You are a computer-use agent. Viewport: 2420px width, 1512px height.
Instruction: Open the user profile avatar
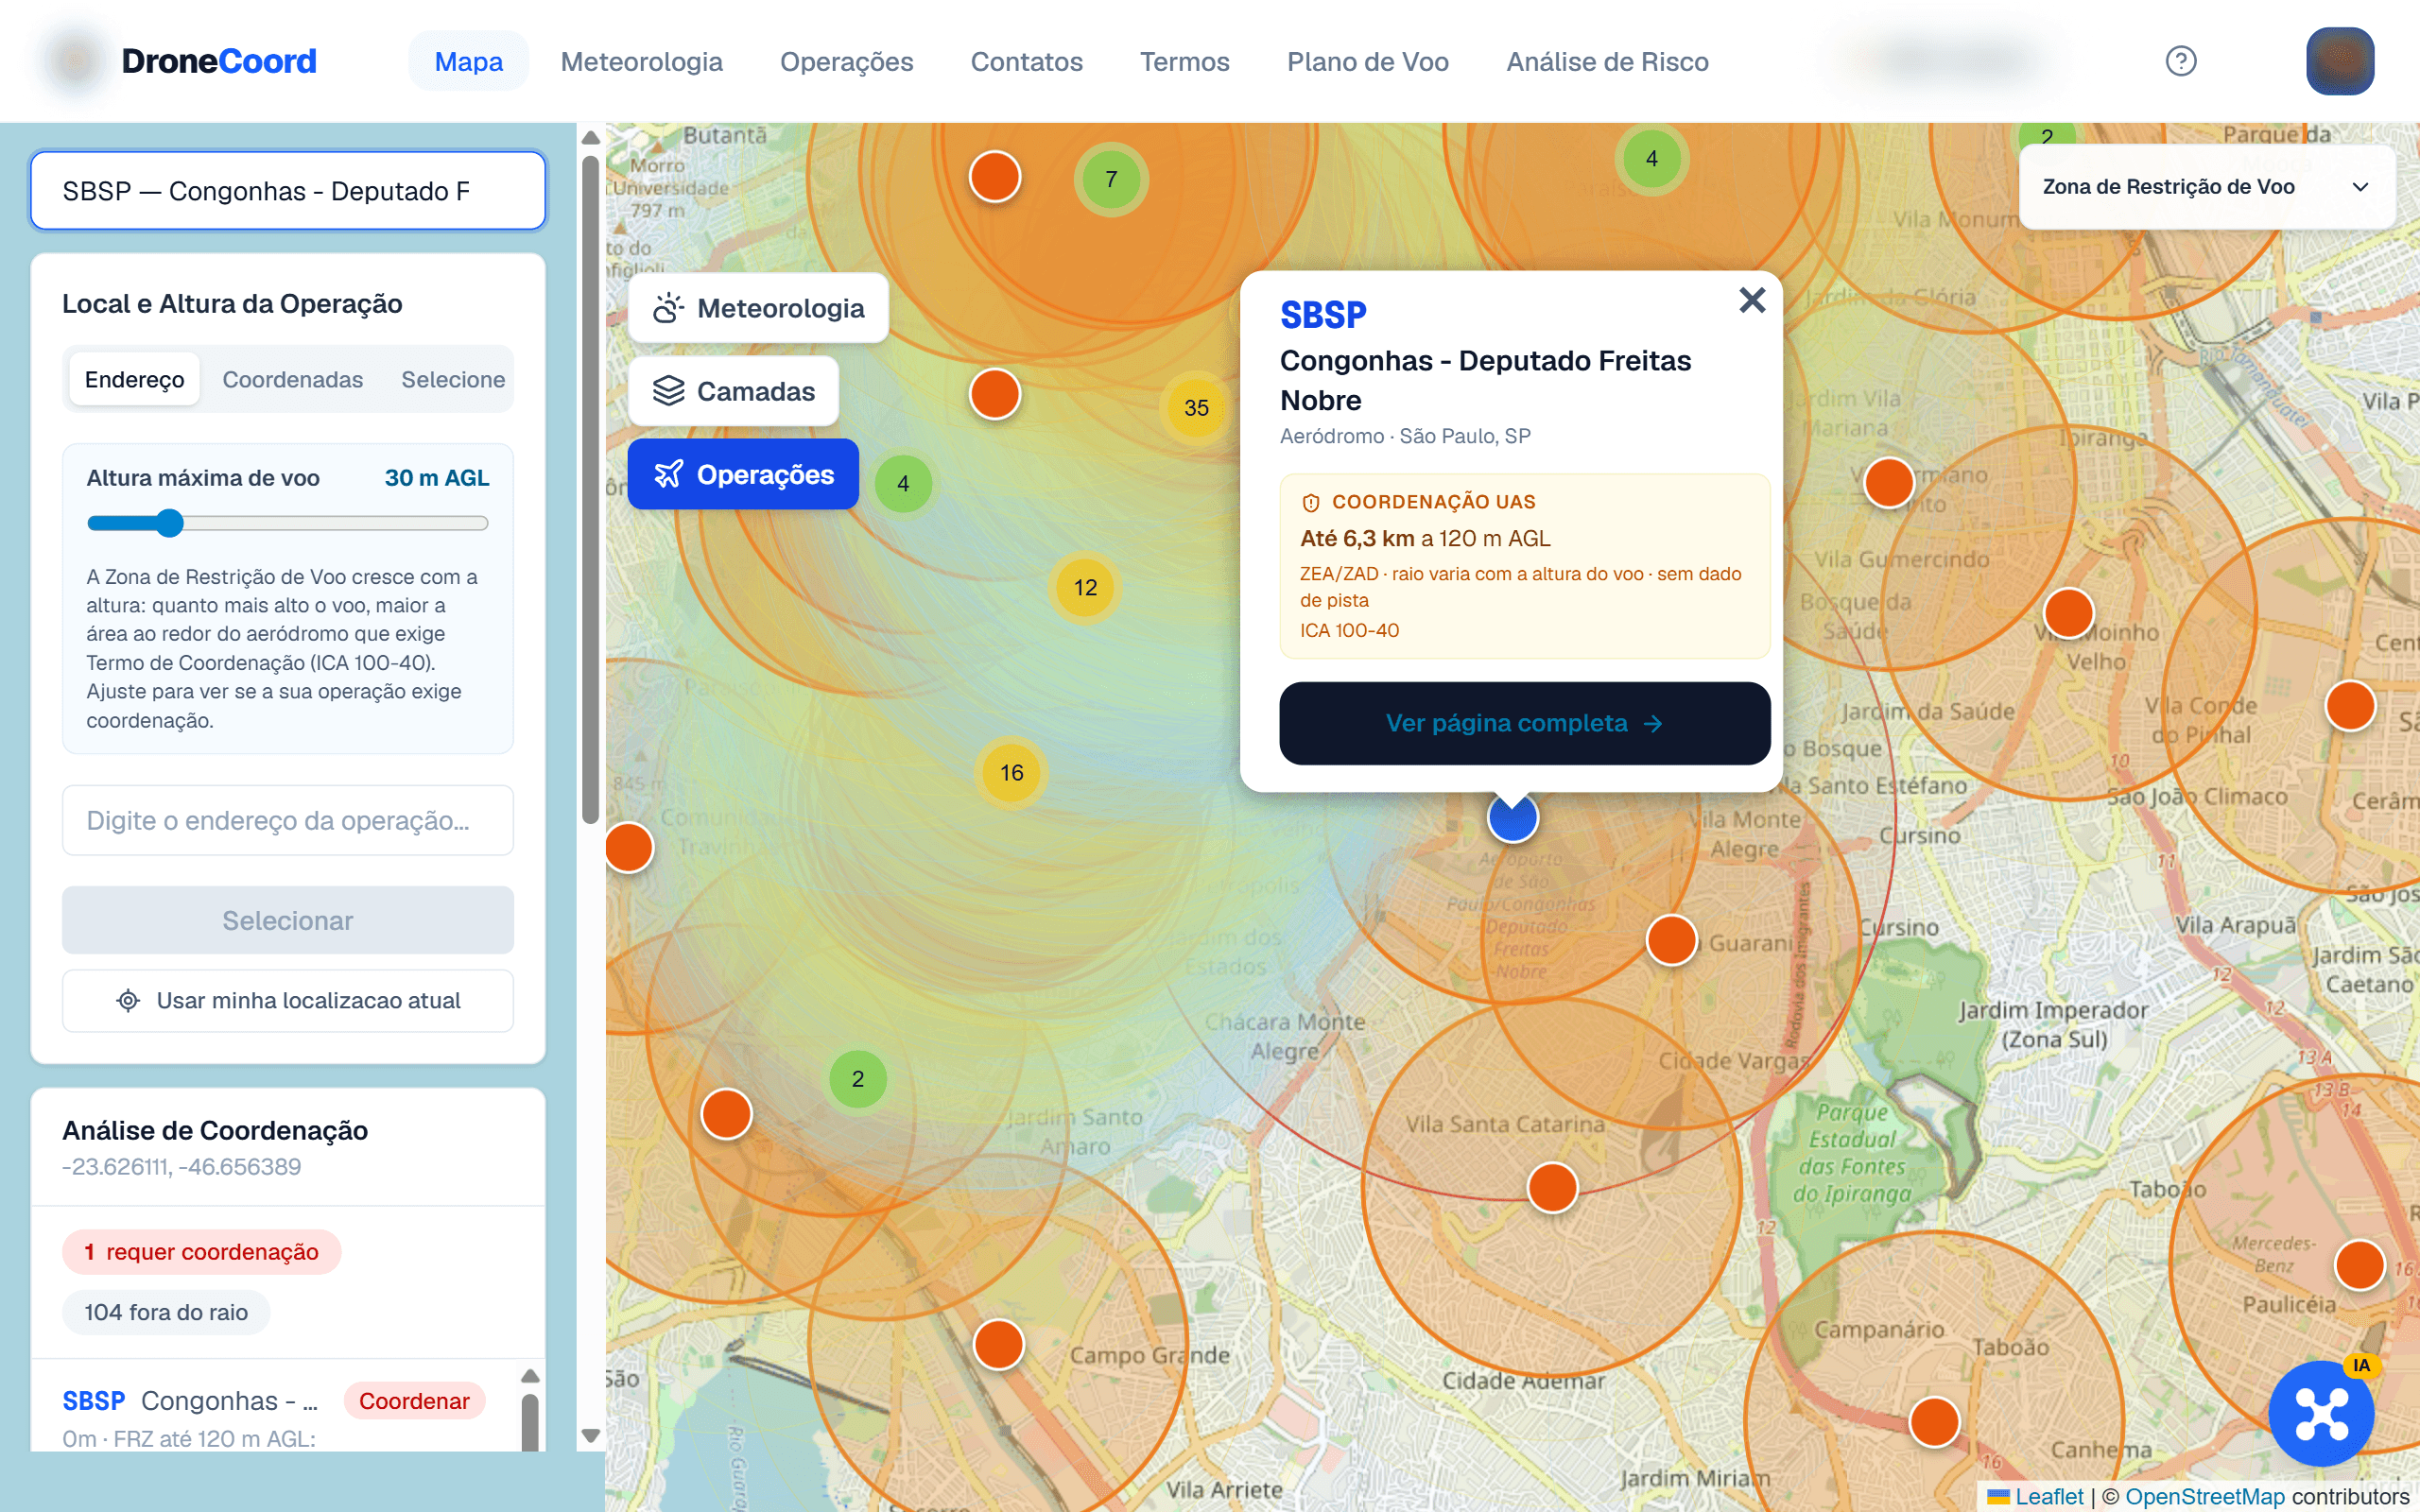click(x=2339, y=61)
